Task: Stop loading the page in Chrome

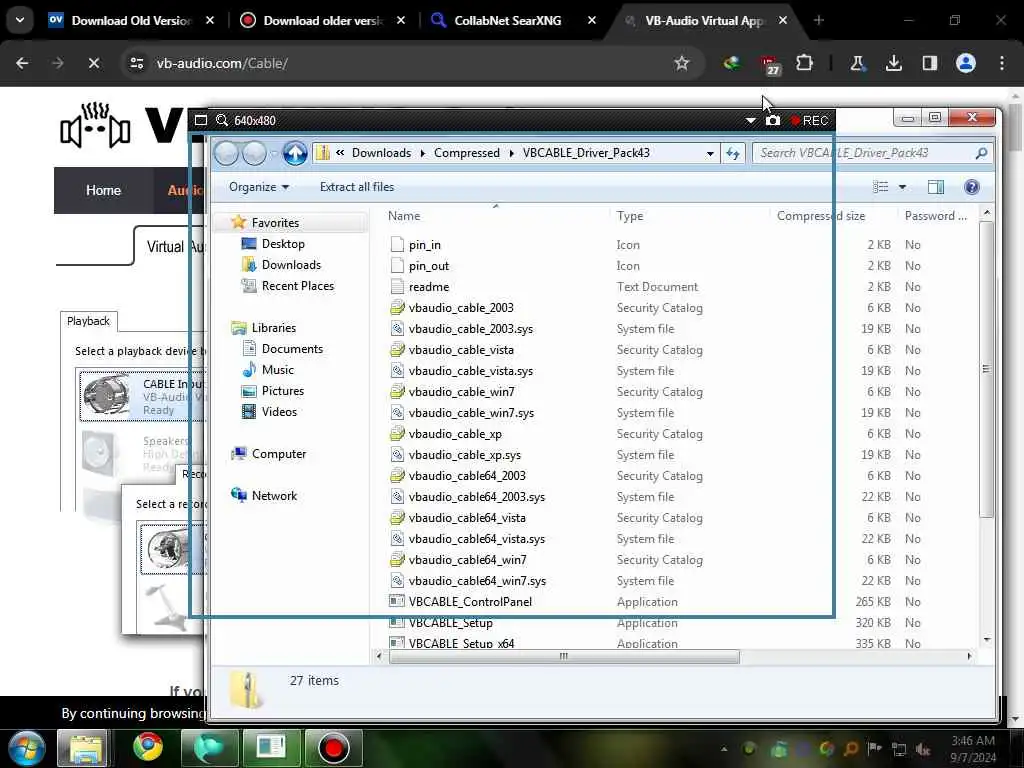Action: coord(93,63)
